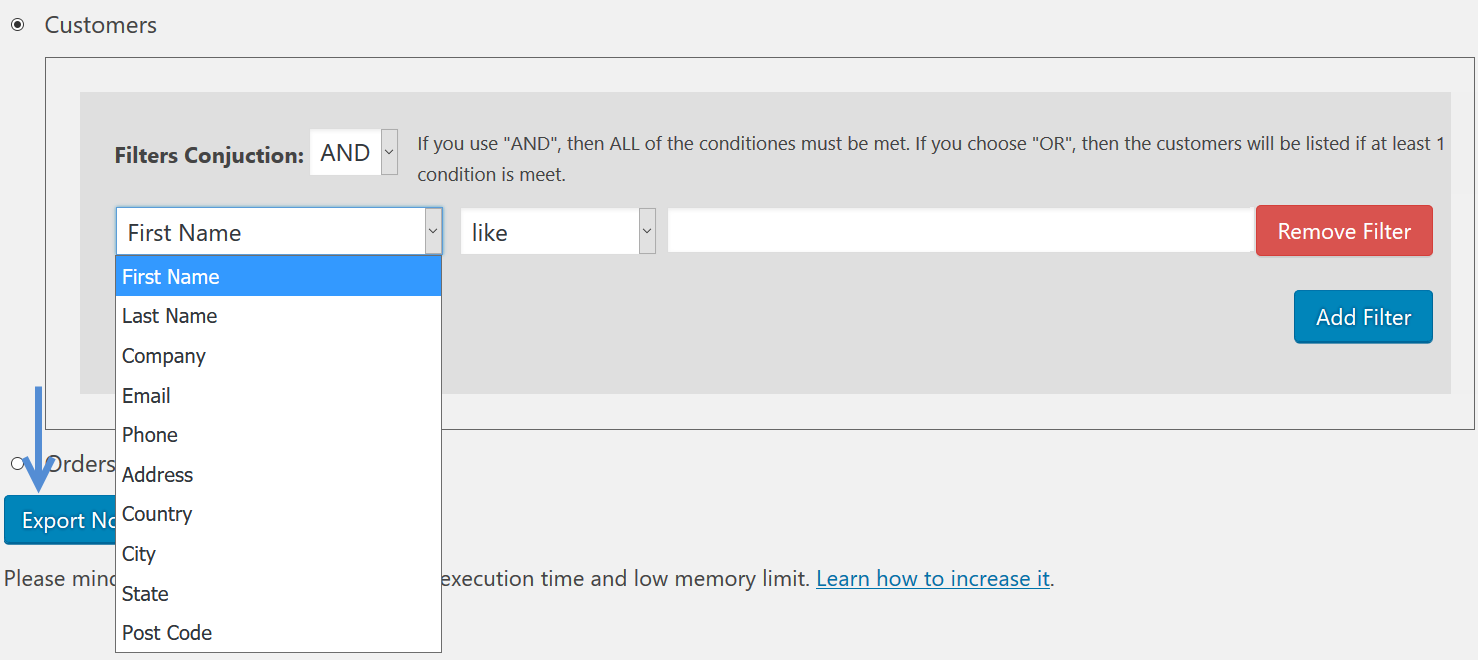This screenshot has height=660, width=1478.
Task: Collapse the First Name field dropdown
Action: pyautogui.click(x=279, y=232)
